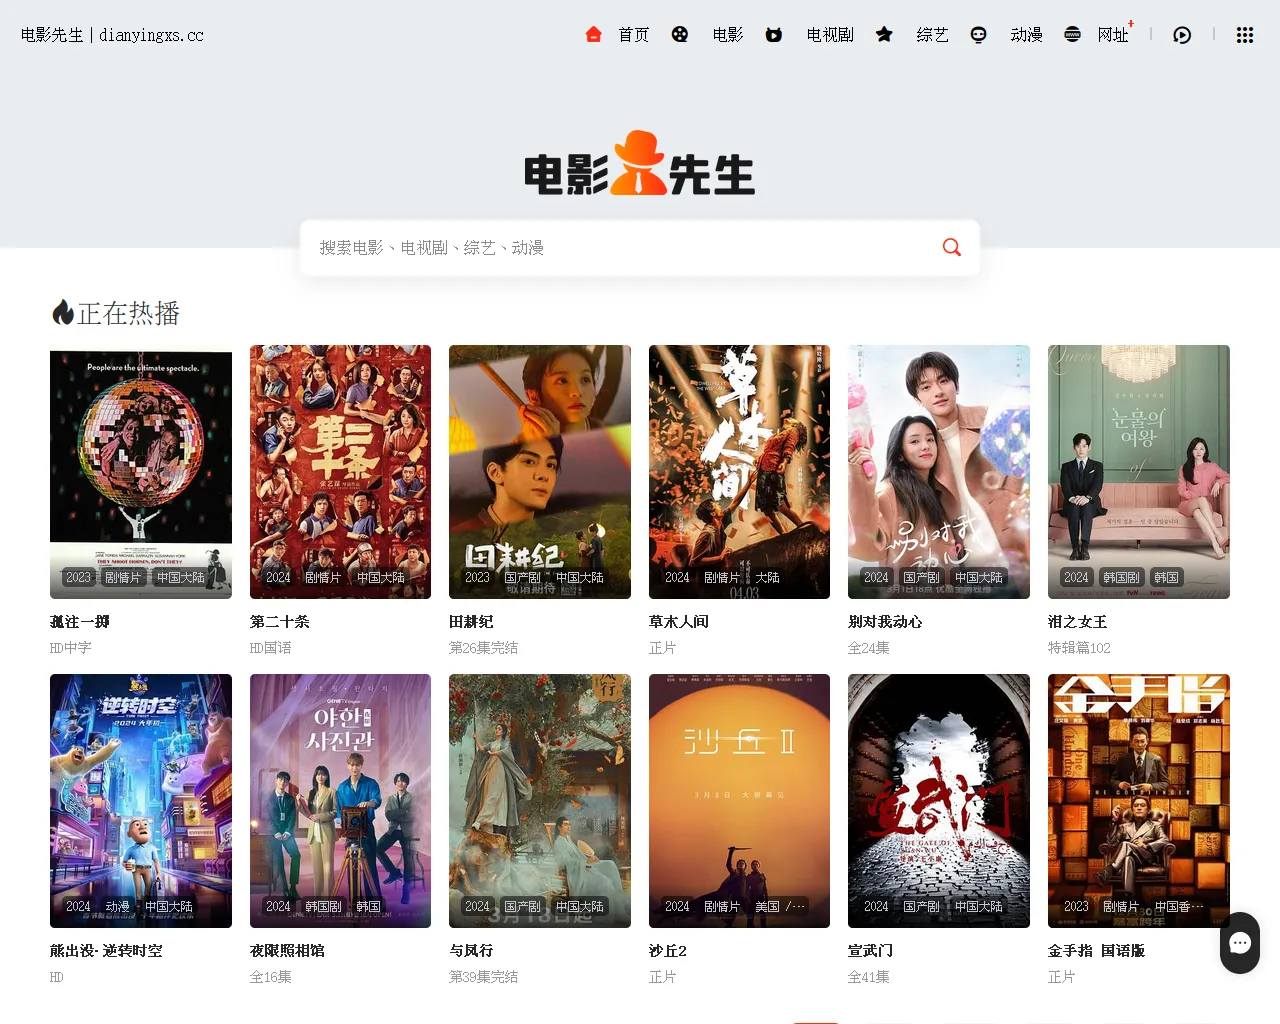Click the 第26集完结 status text
The width and height of the screenshot is (1280, 1024).
[x=484, y=648]
